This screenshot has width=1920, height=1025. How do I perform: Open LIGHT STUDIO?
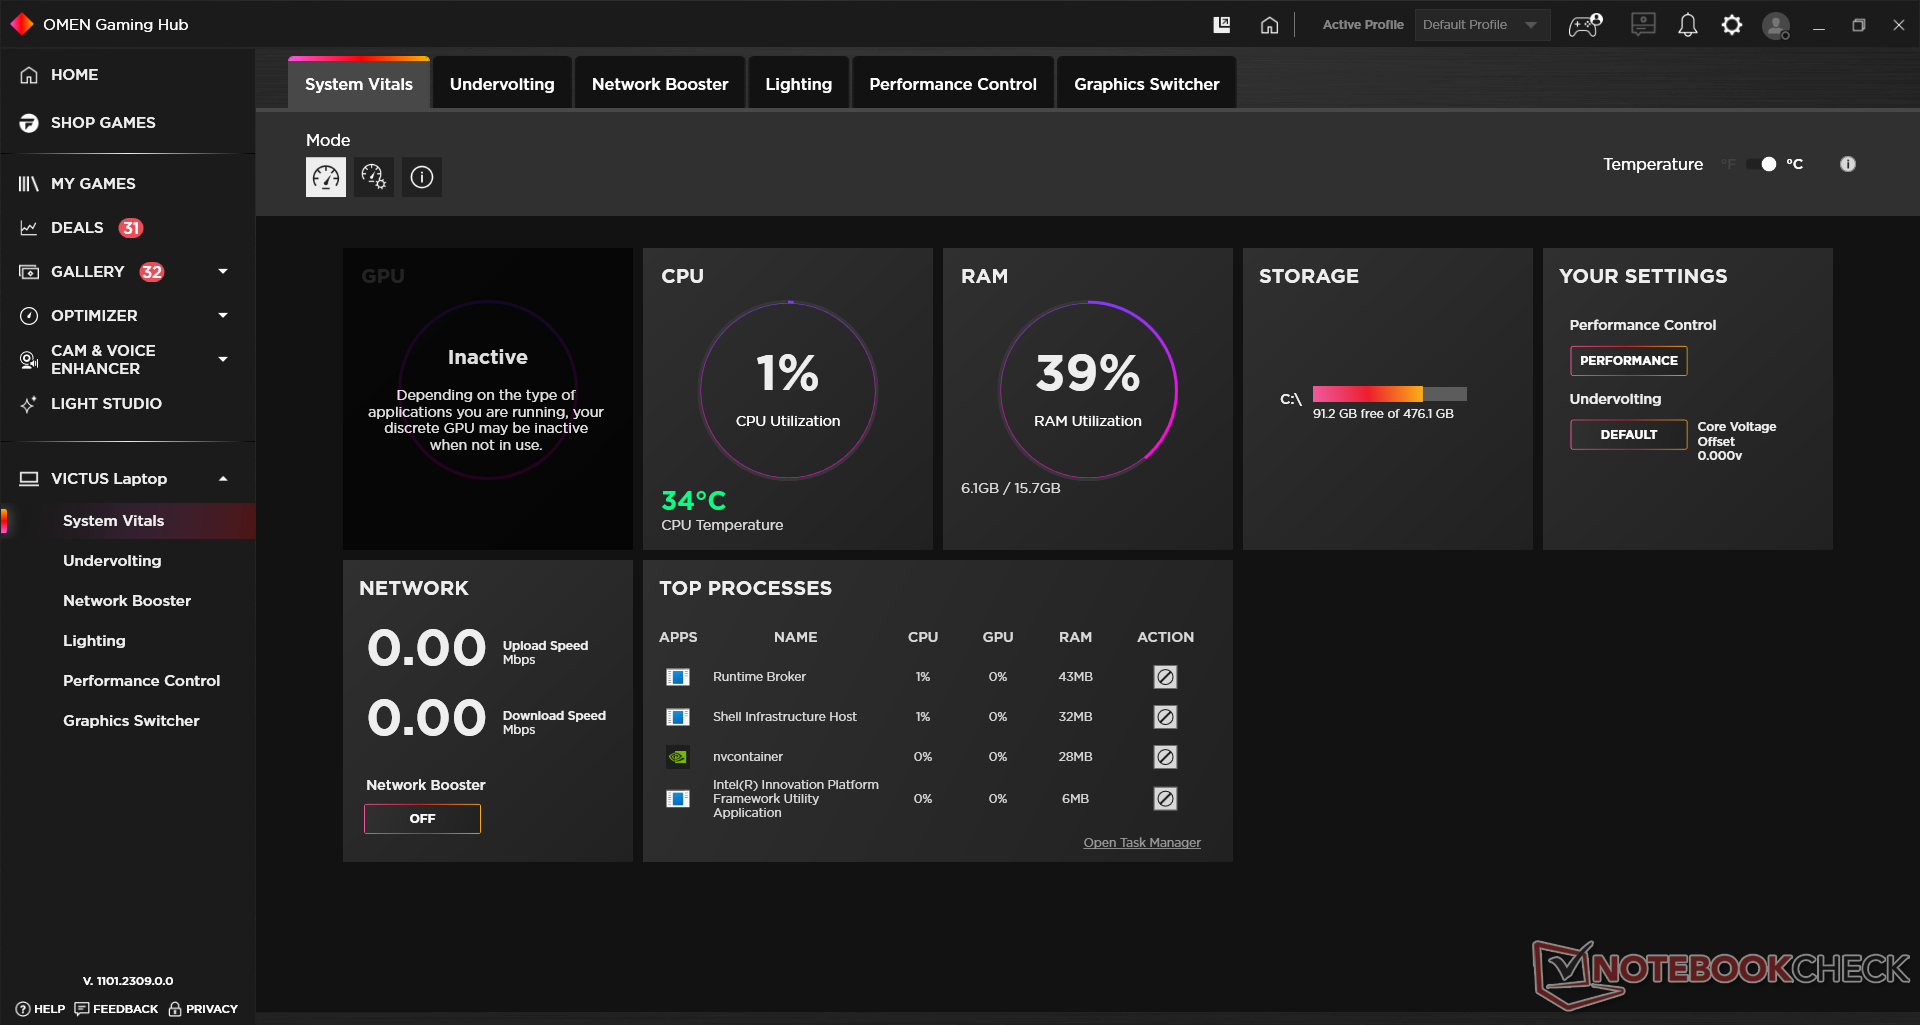[x=106, y=404]
